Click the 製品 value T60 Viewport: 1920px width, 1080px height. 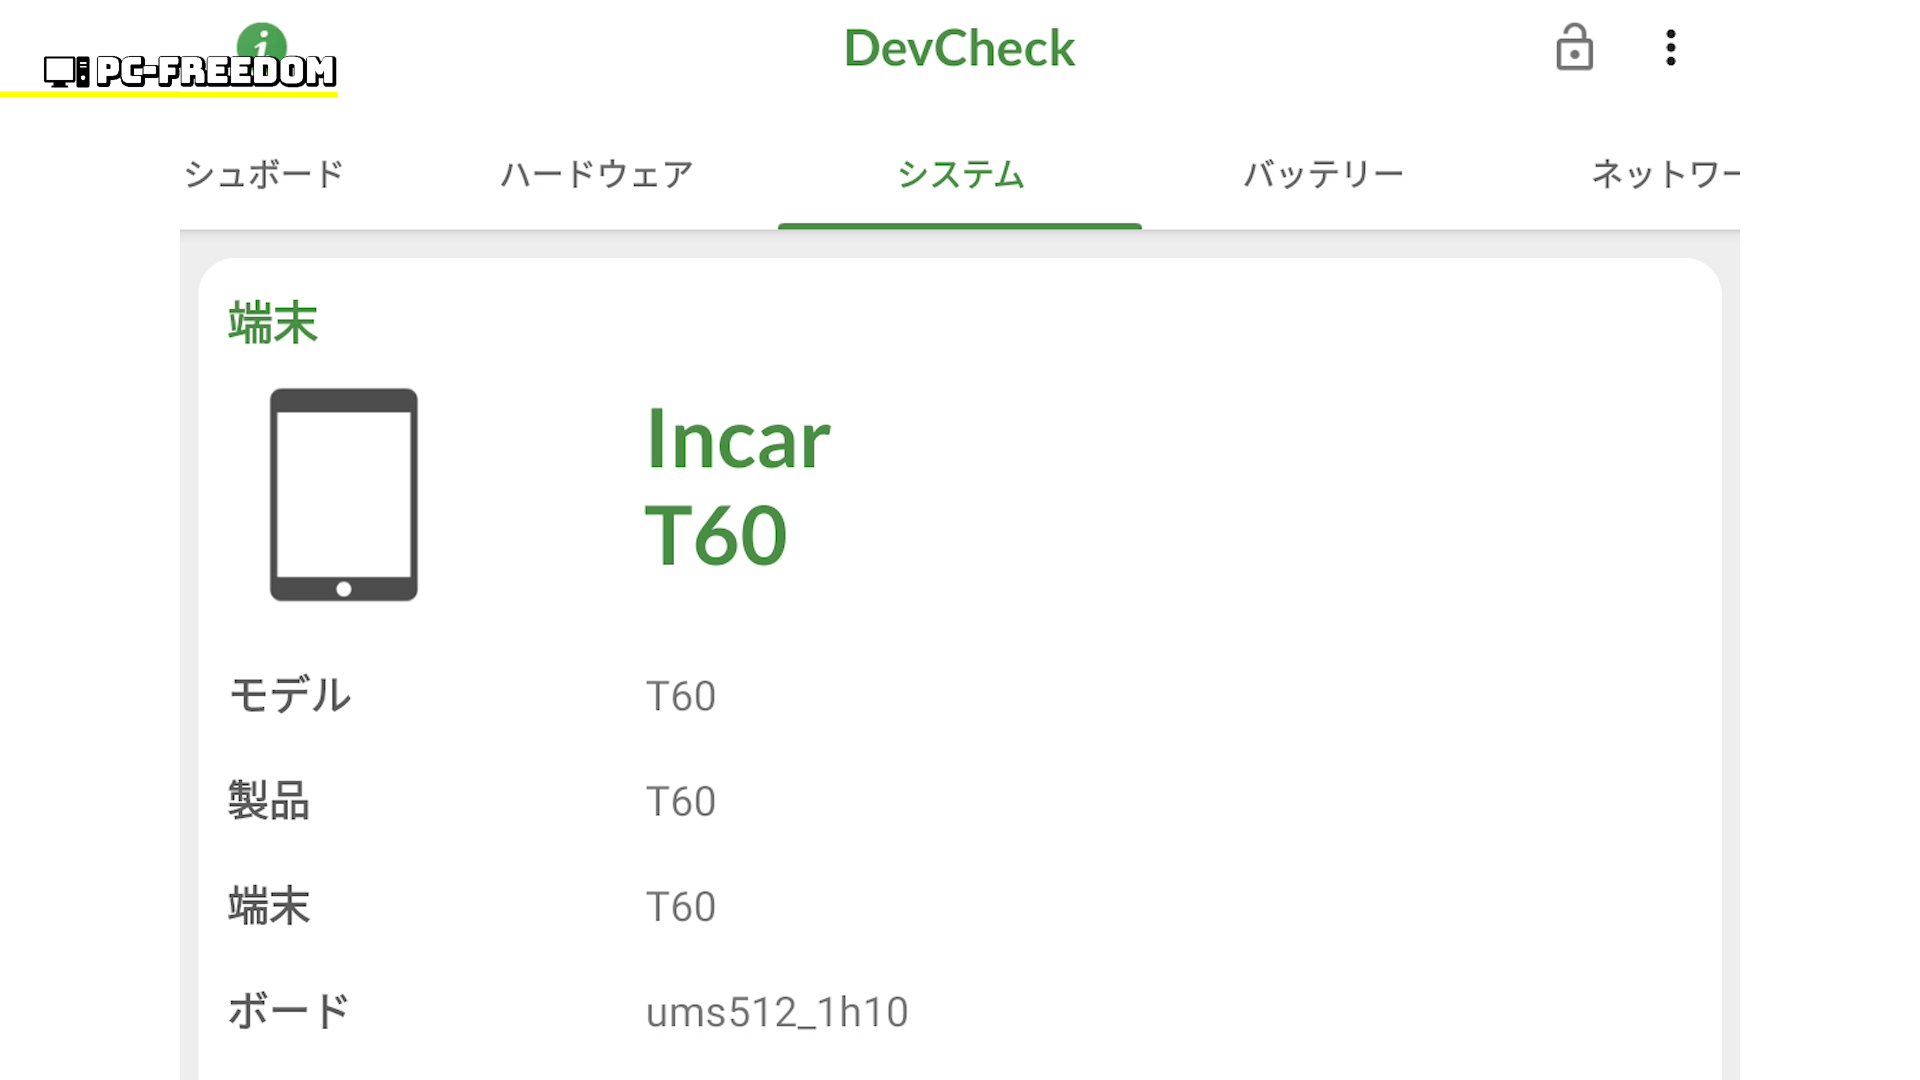point(681,801)
